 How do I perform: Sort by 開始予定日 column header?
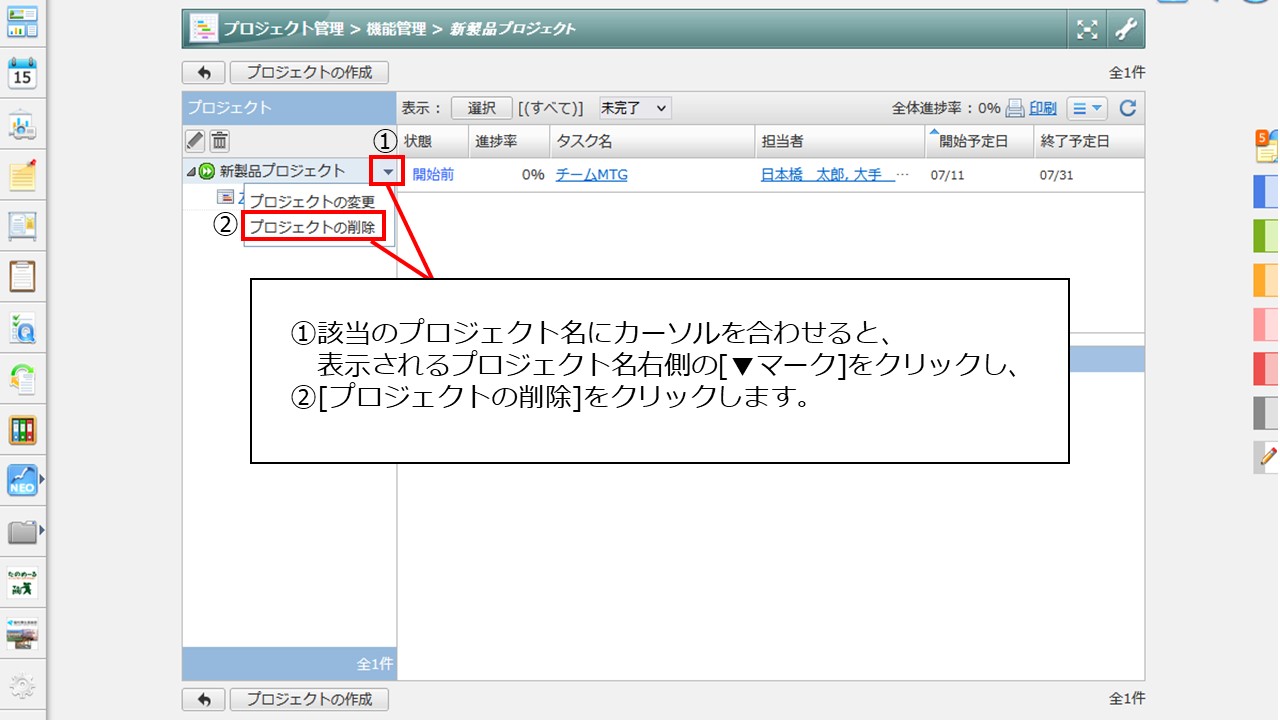(972, 141)
